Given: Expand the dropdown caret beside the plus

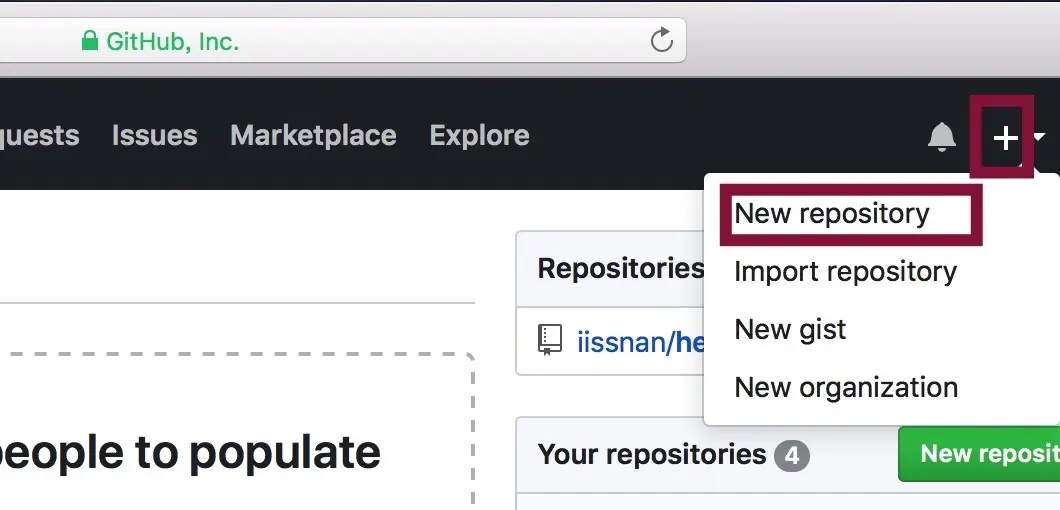Looking at the screenshot, I should [1040, 137].
